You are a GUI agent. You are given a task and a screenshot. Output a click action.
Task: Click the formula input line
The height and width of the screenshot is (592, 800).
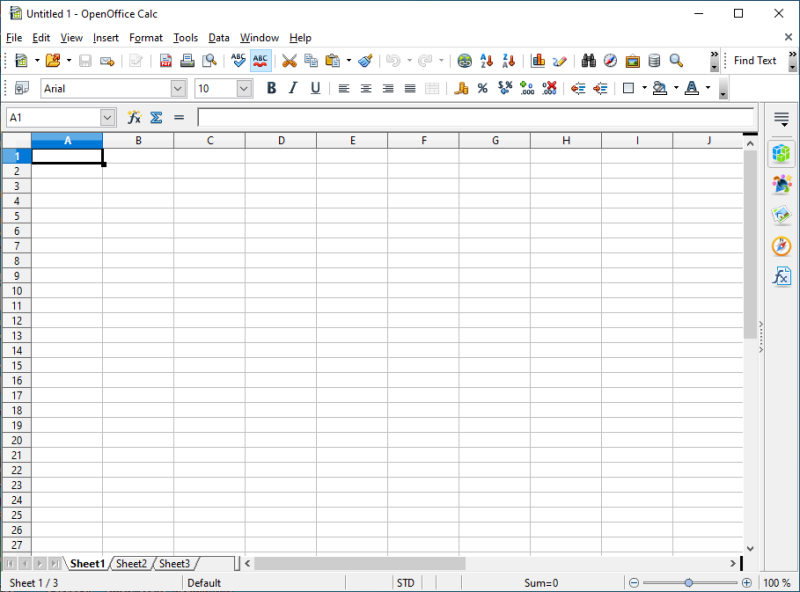[475, 118]
